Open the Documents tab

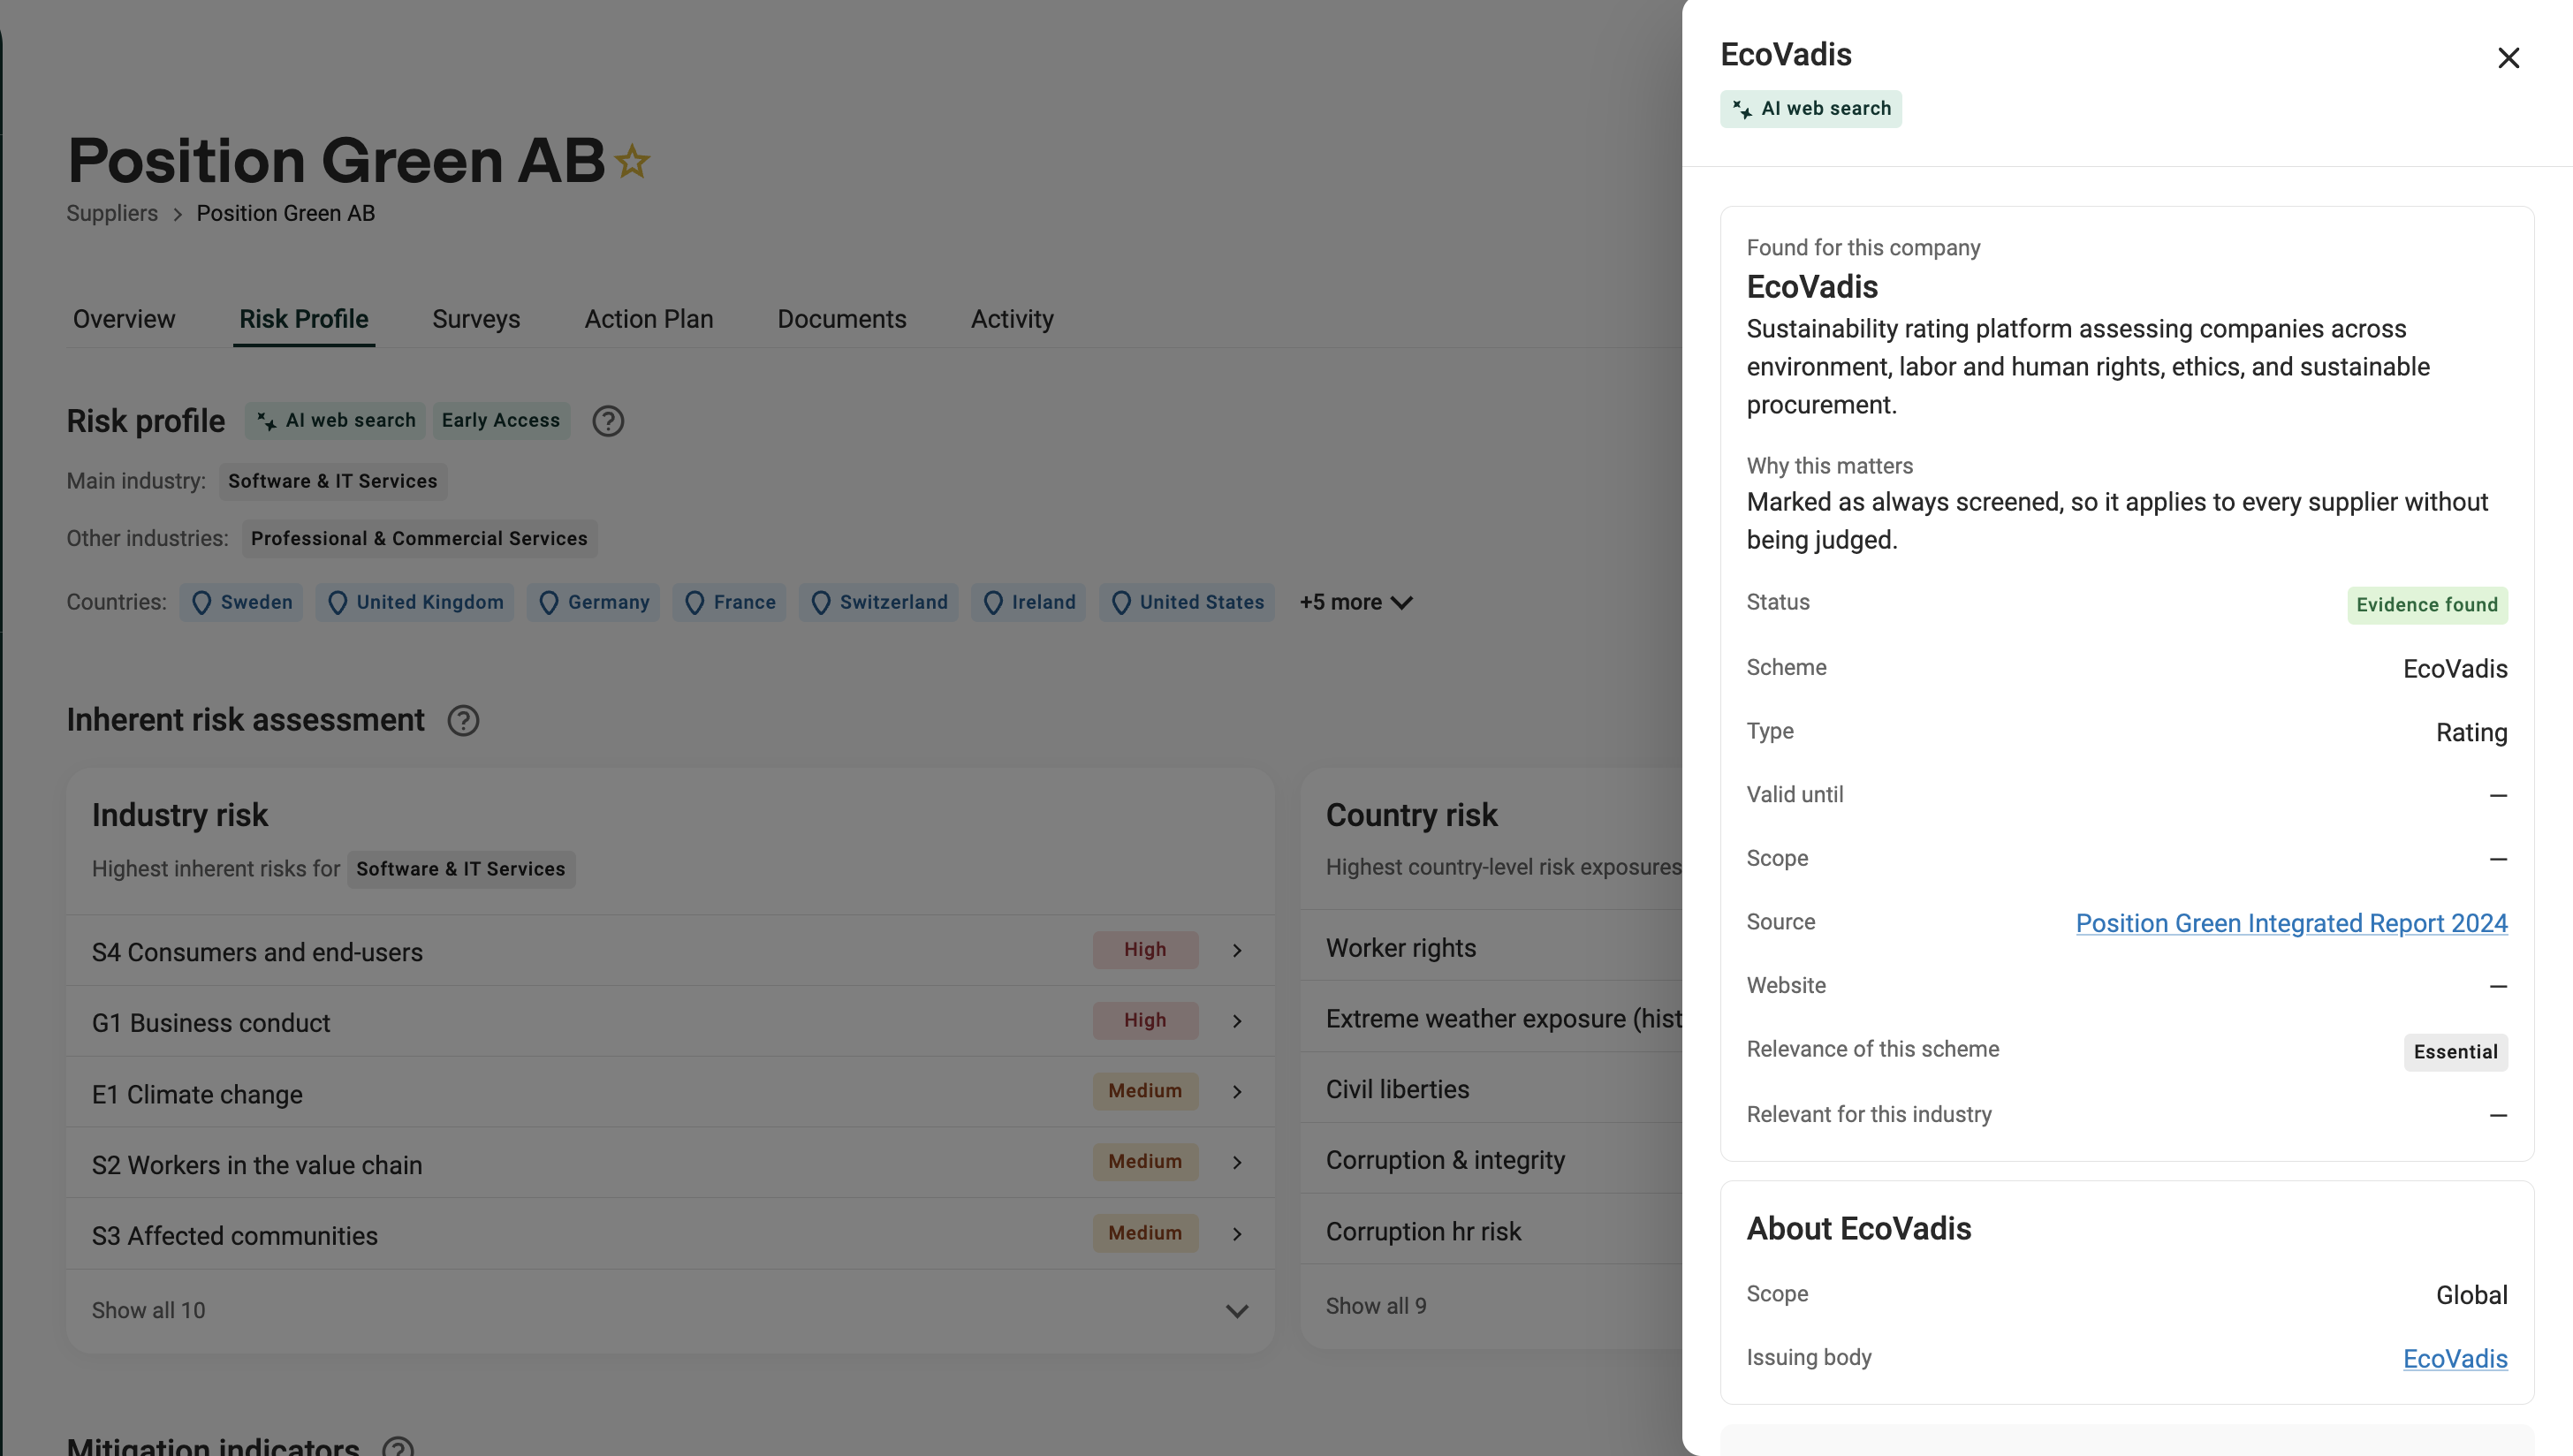click(x=842, y=319)
